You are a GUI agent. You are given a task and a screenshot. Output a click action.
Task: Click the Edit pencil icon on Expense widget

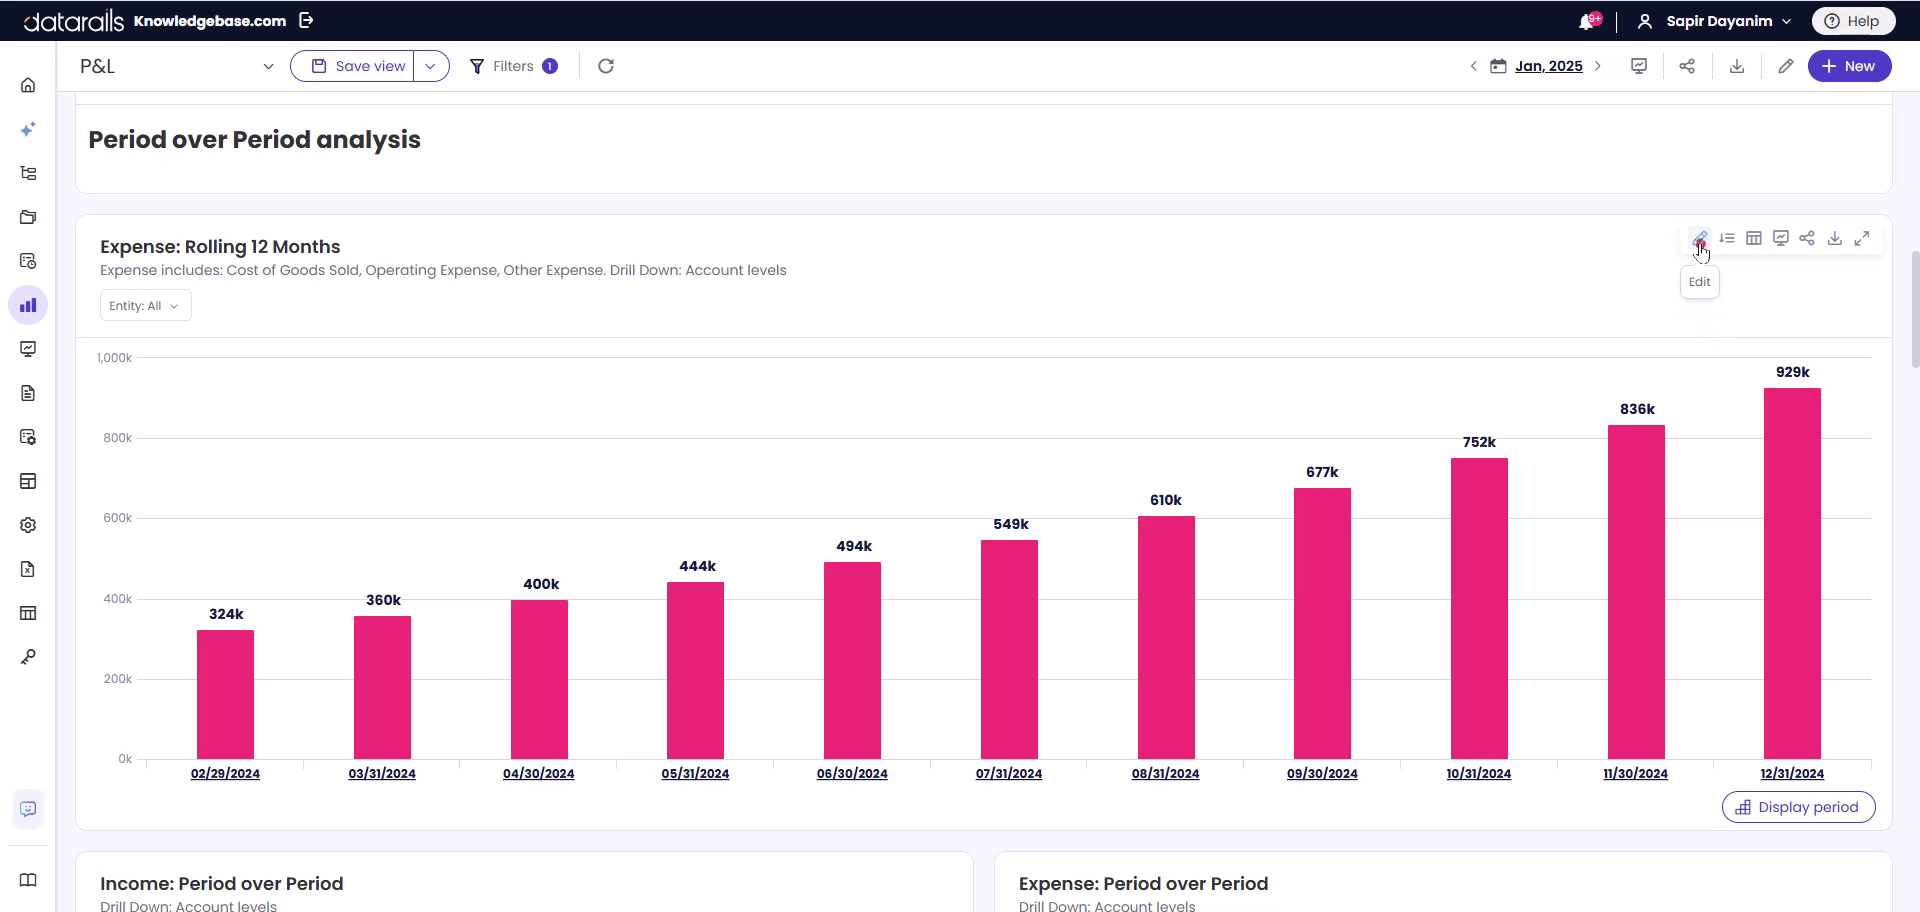click(1699, 238)
